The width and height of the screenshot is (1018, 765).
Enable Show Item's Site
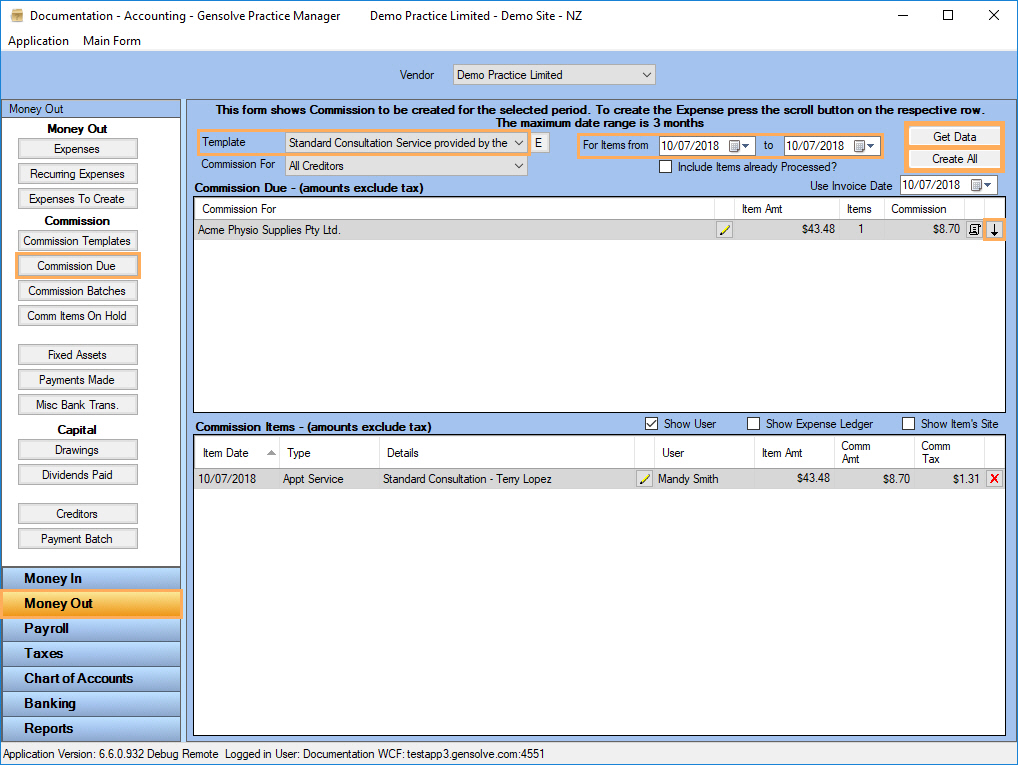909,424
